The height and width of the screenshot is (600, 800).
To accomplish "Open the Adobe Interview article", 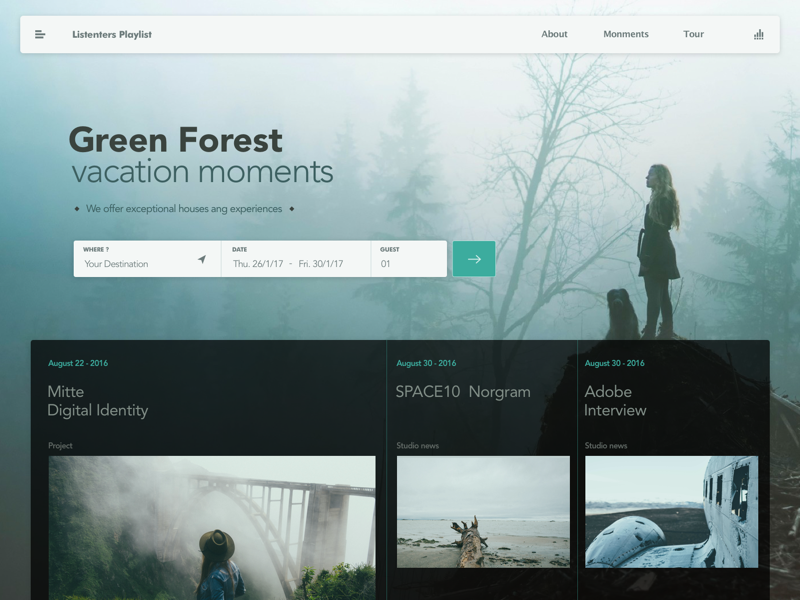I will tap(614, 402).
